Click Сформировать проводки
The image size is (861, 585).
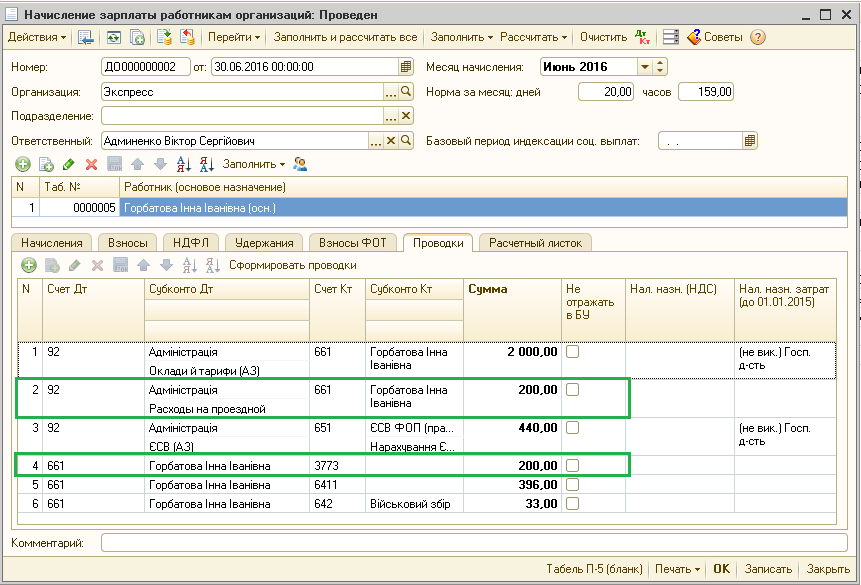(293, 266)
